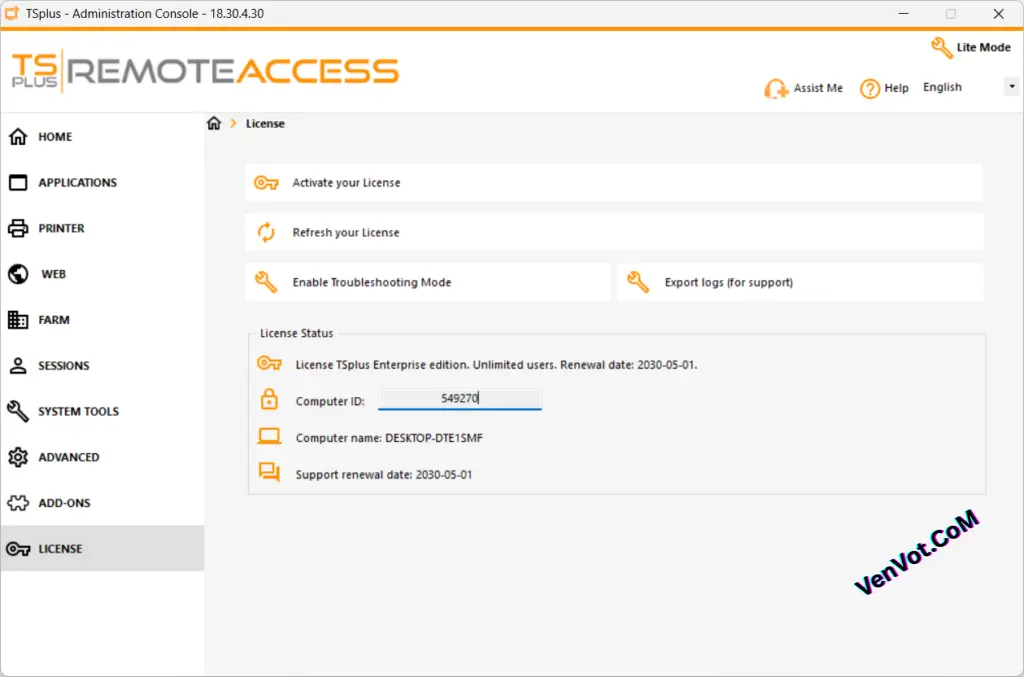Viewport: 1024px width, 677px height.
Task: Click the Assist Me link
Action: [x=804, y=88]
